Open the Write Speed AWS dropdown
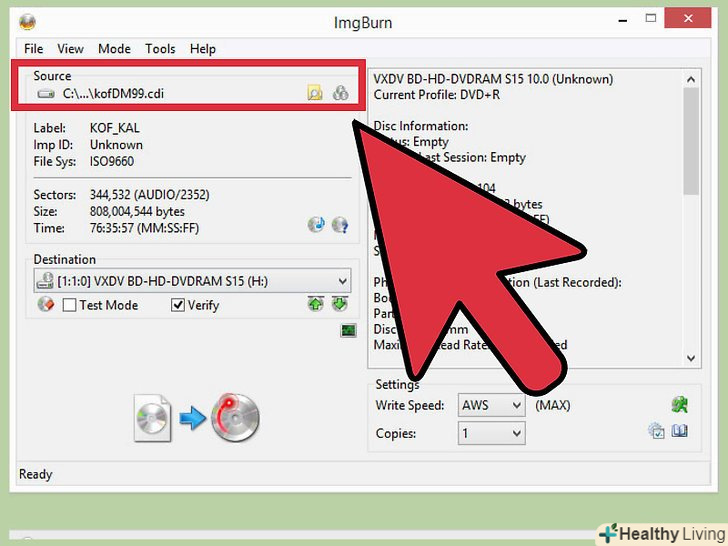 [x=491, y=405]
